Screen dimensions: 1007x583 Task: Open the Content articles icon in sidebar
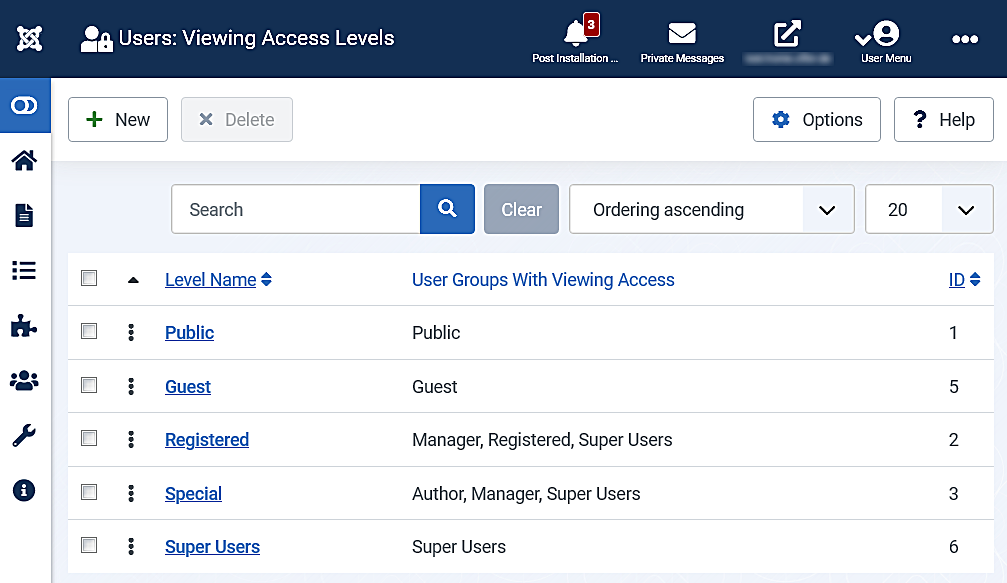(x=25, y=215)
